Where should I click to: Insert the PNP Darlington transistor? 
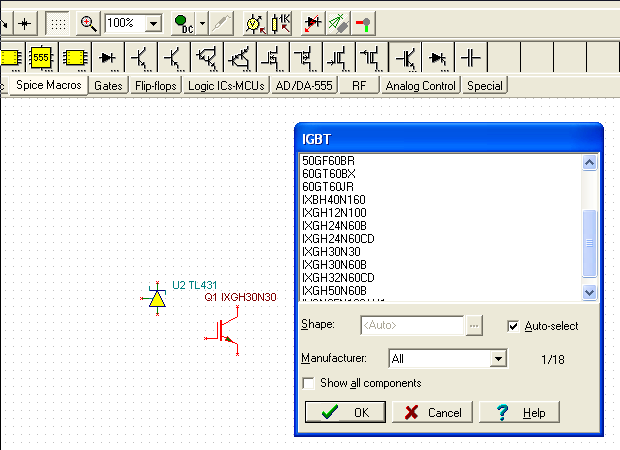240,58
